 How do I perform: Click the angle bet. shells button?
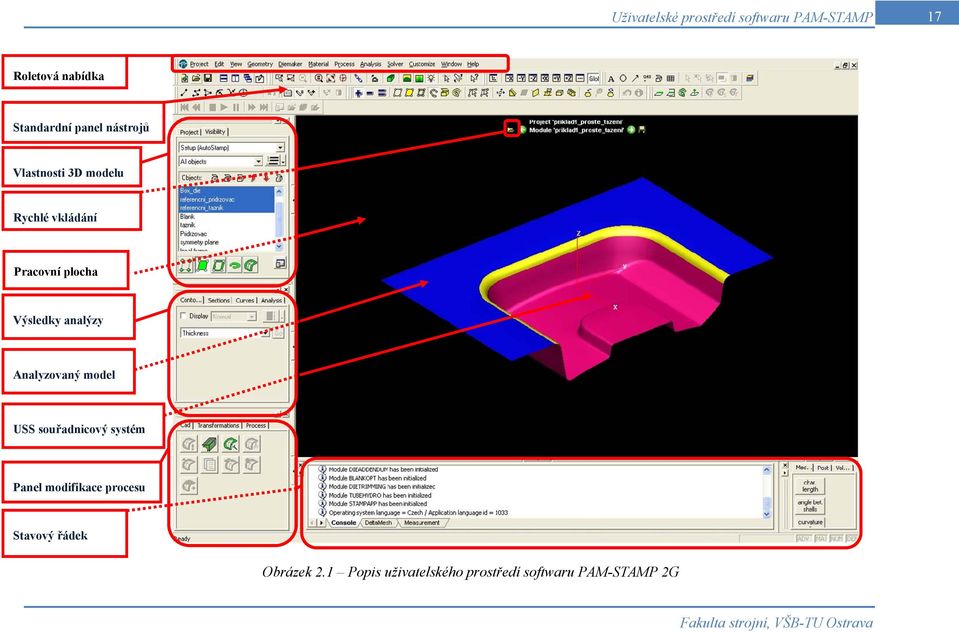pyautogui.click(x=810, y=505)
